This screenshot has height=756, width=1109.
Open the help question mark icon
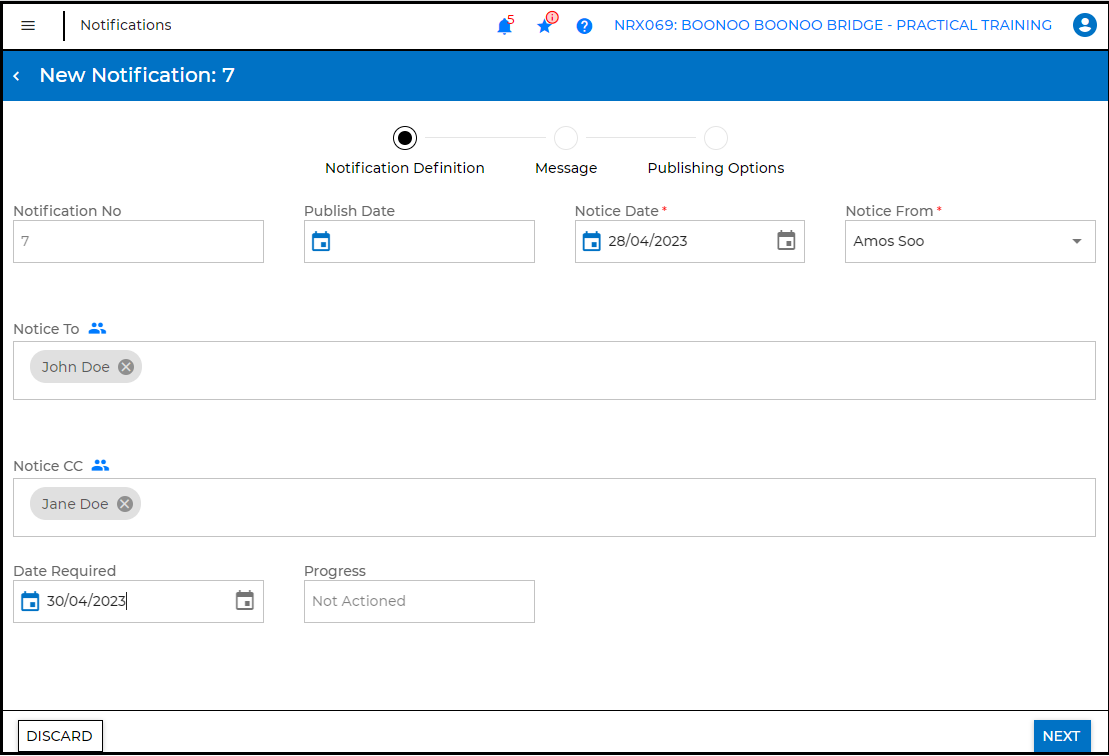pos(584,26)
